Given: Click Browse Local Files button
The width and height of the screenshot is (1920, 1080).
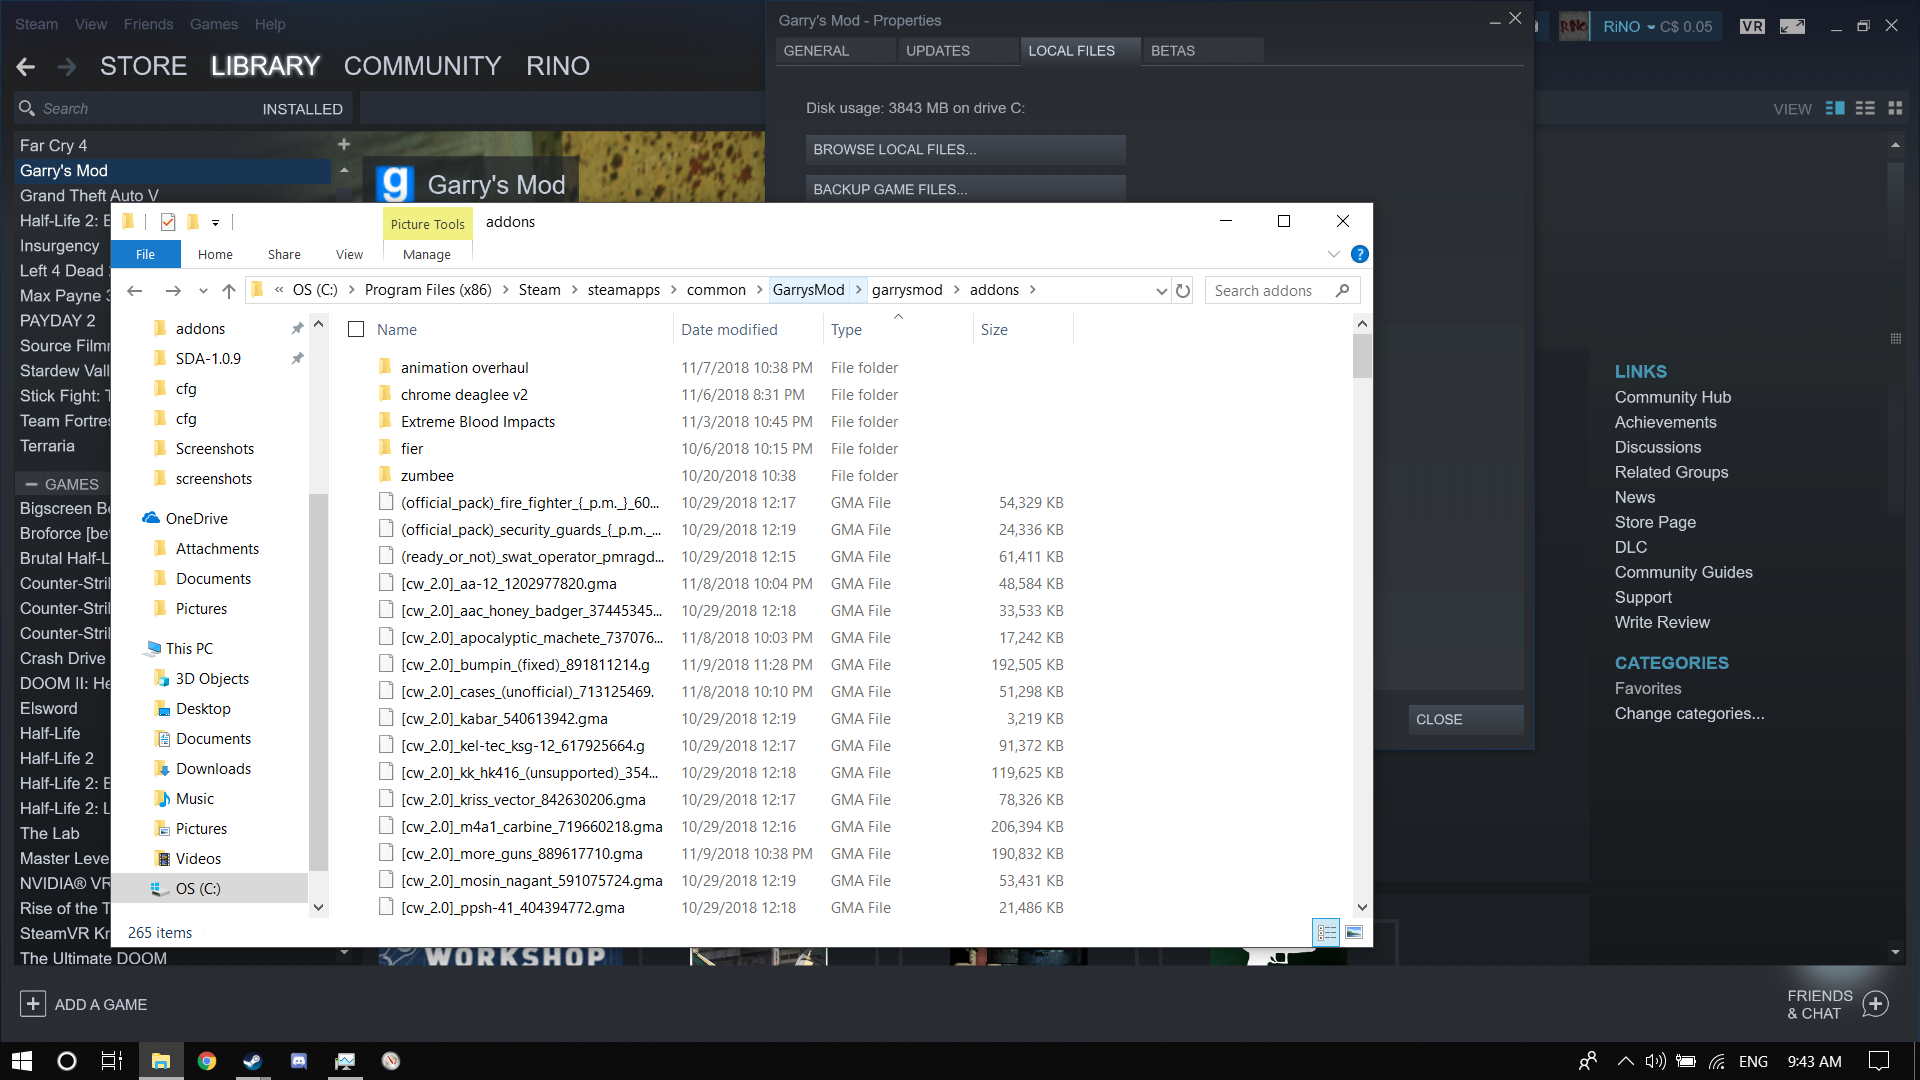Looking at the screenshot, I should pyautogui.click(x=965, y=149).
